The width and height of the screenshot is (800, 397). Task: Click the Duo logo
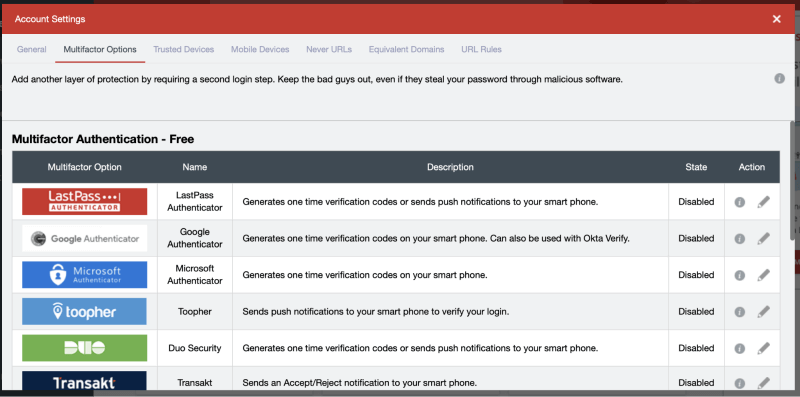pos(85,348)
